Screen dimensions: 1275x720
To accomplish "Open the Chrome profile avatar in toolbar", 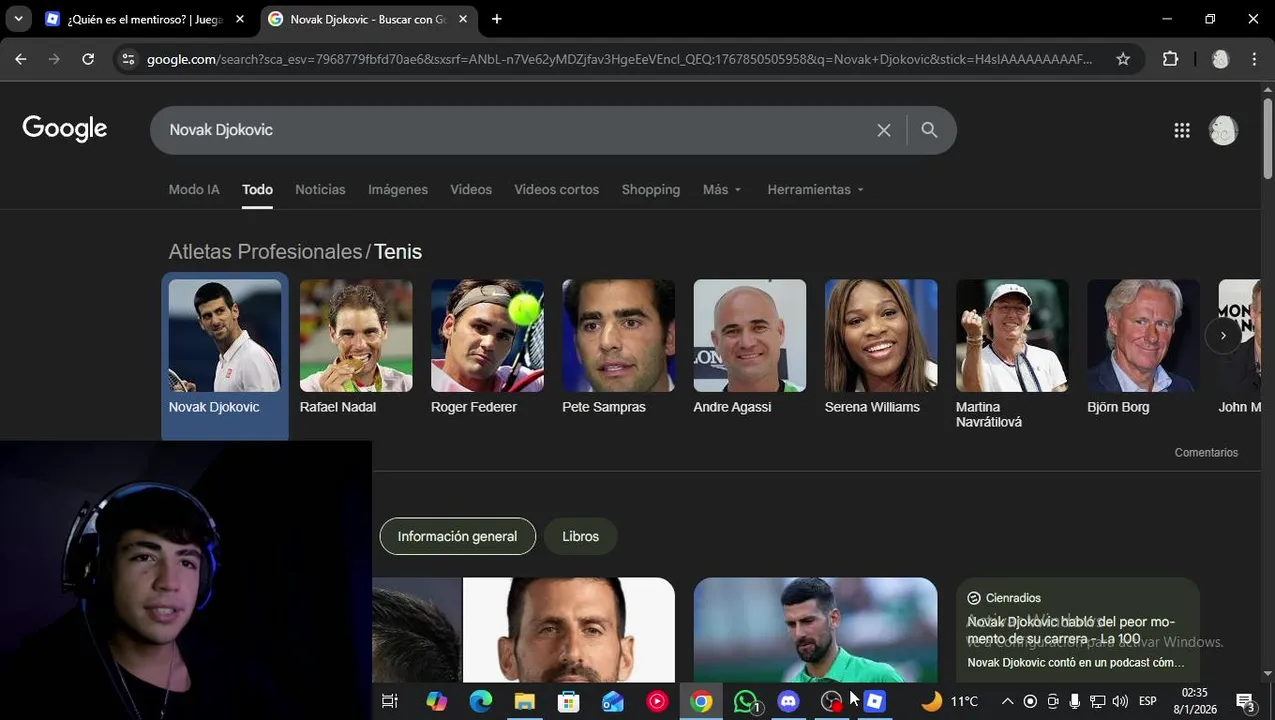I will (x=1220, y=59).
